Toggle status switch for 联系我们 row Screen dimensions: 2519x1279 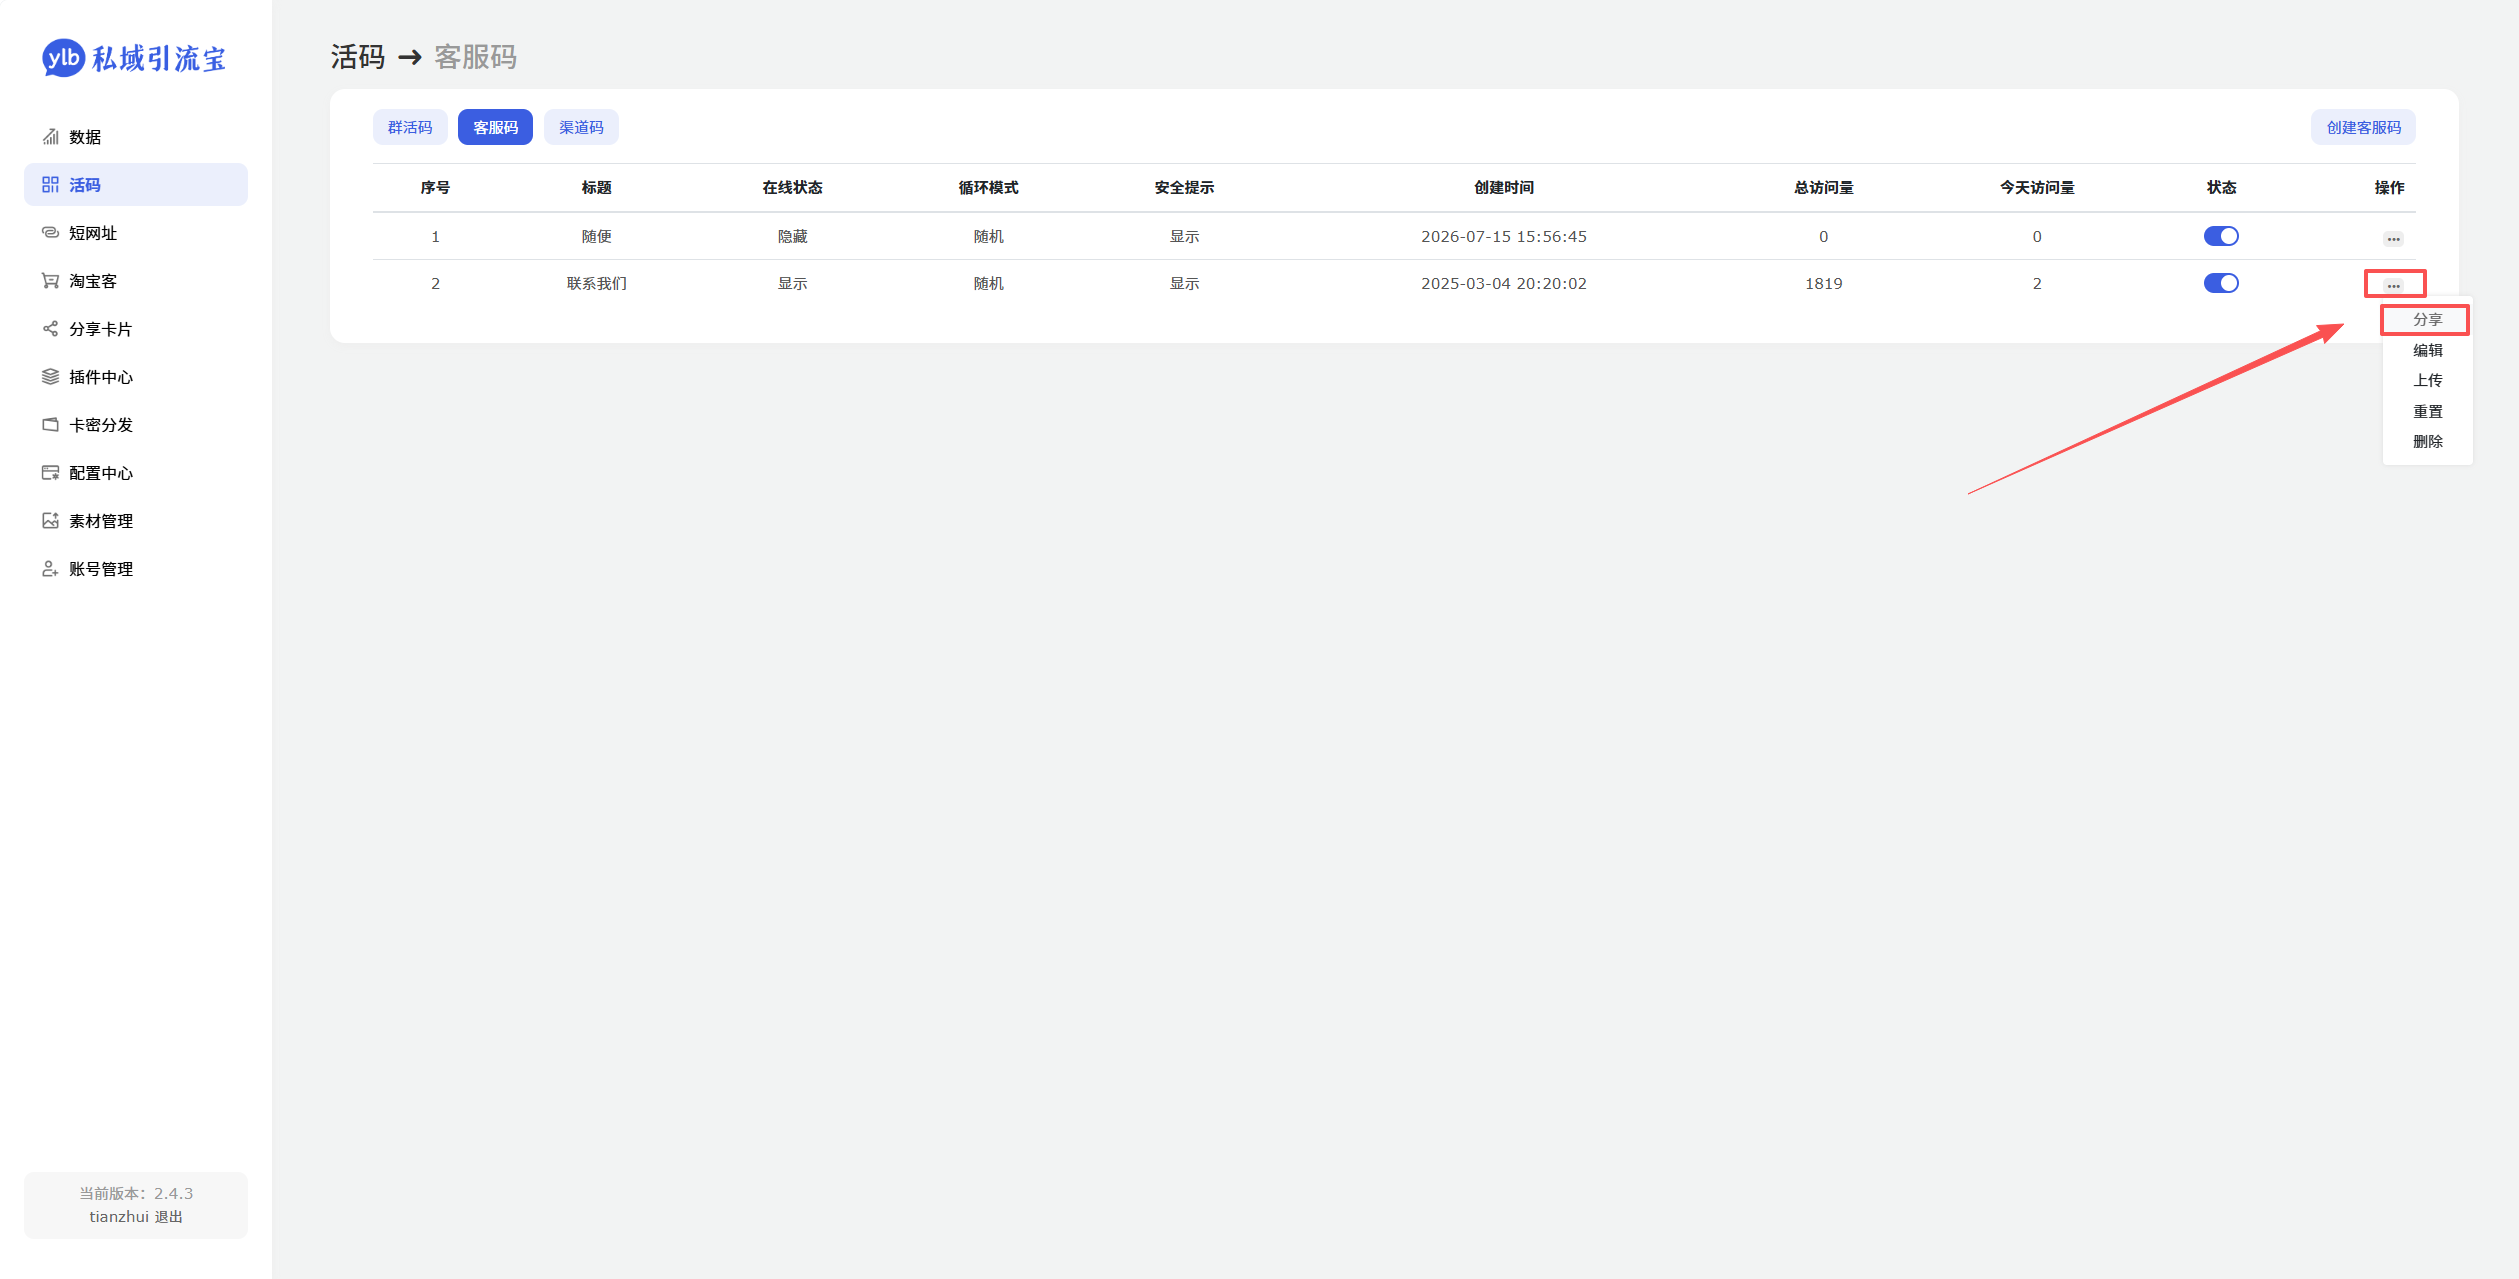2221,283
